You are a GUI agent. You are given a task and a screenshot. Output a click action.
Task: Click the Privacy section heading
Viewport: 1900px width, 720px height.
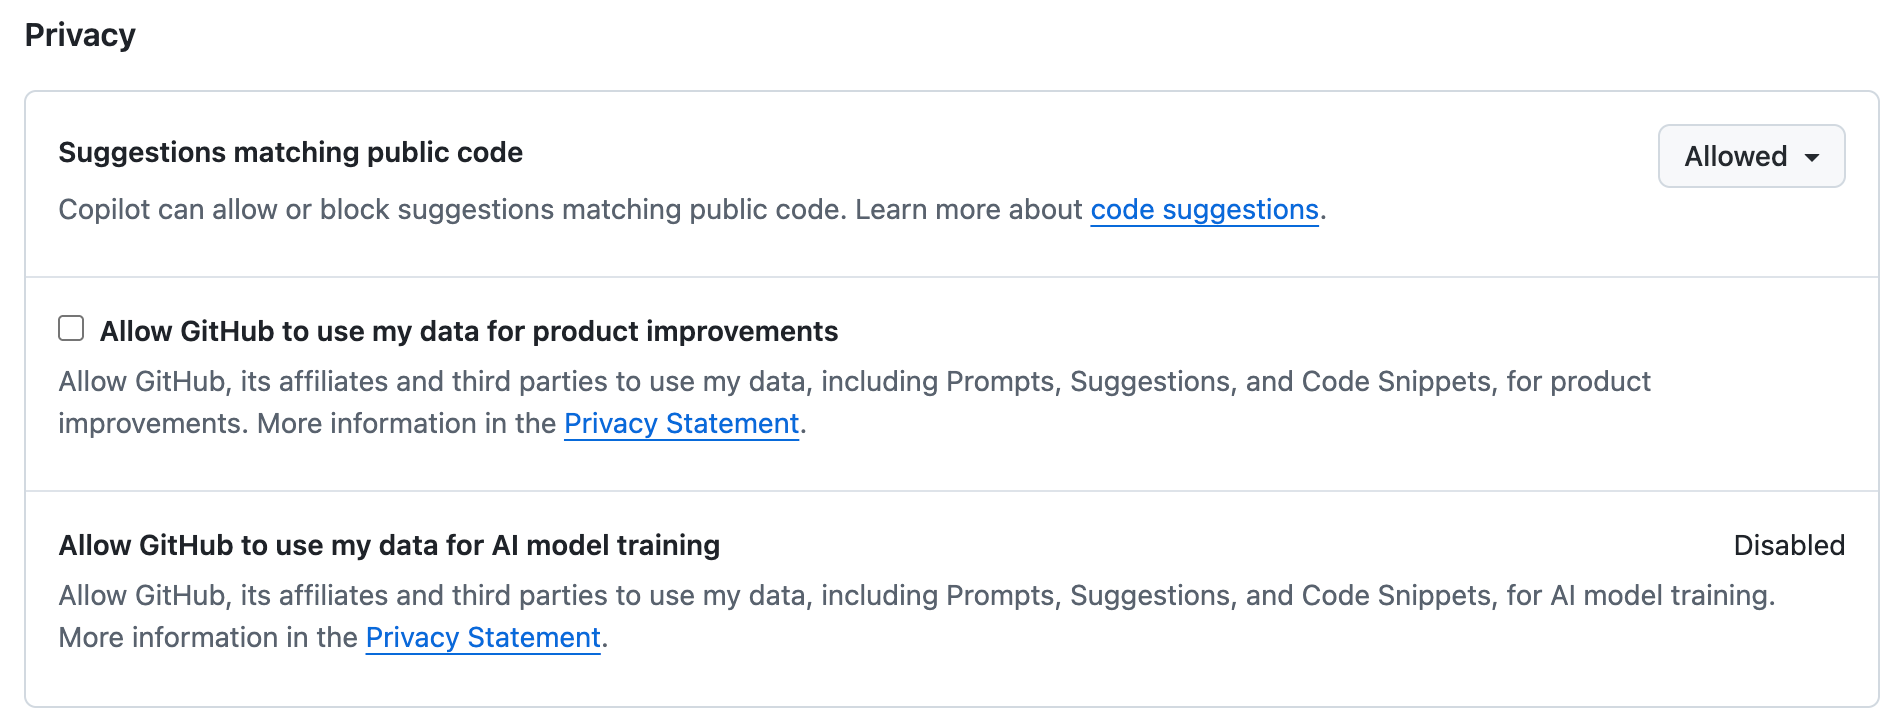(80, 35)
